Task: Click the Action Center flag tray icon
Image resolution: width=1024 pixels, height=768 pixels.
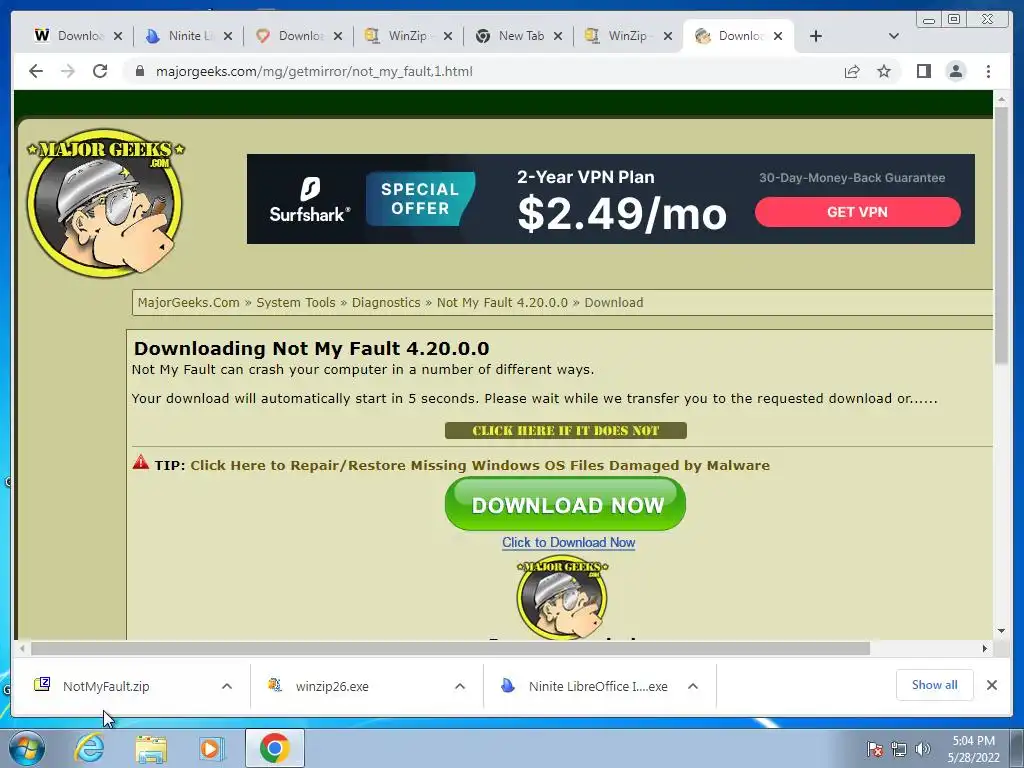Action: (x=875, y=750)
